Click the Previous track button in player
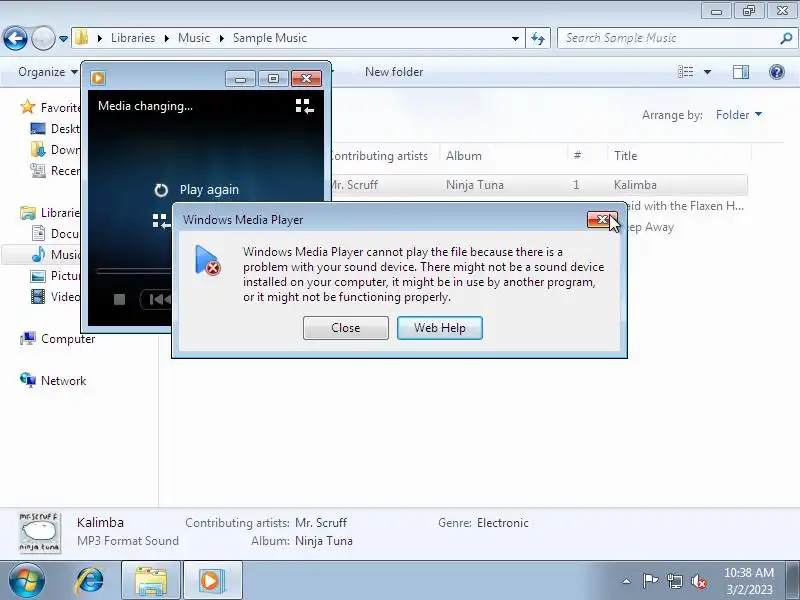 [159, 299]
